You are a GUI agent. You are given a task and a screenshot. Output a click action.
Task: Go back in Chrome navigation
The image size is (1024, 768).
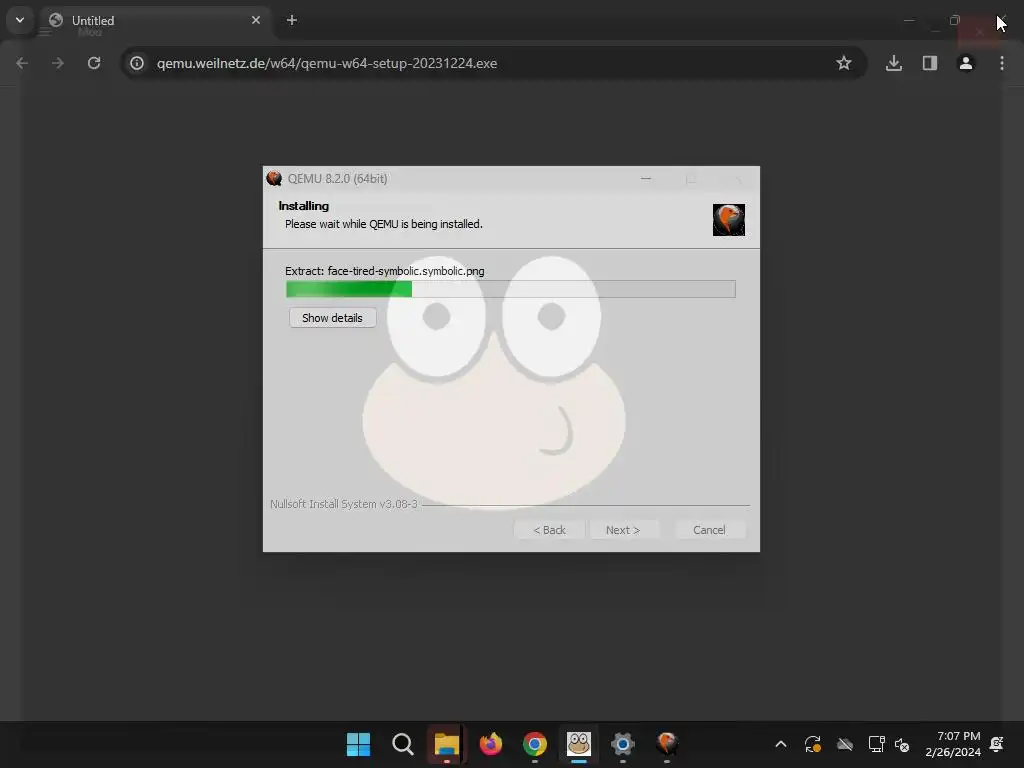pyautogui.click(x=22, y=63)
